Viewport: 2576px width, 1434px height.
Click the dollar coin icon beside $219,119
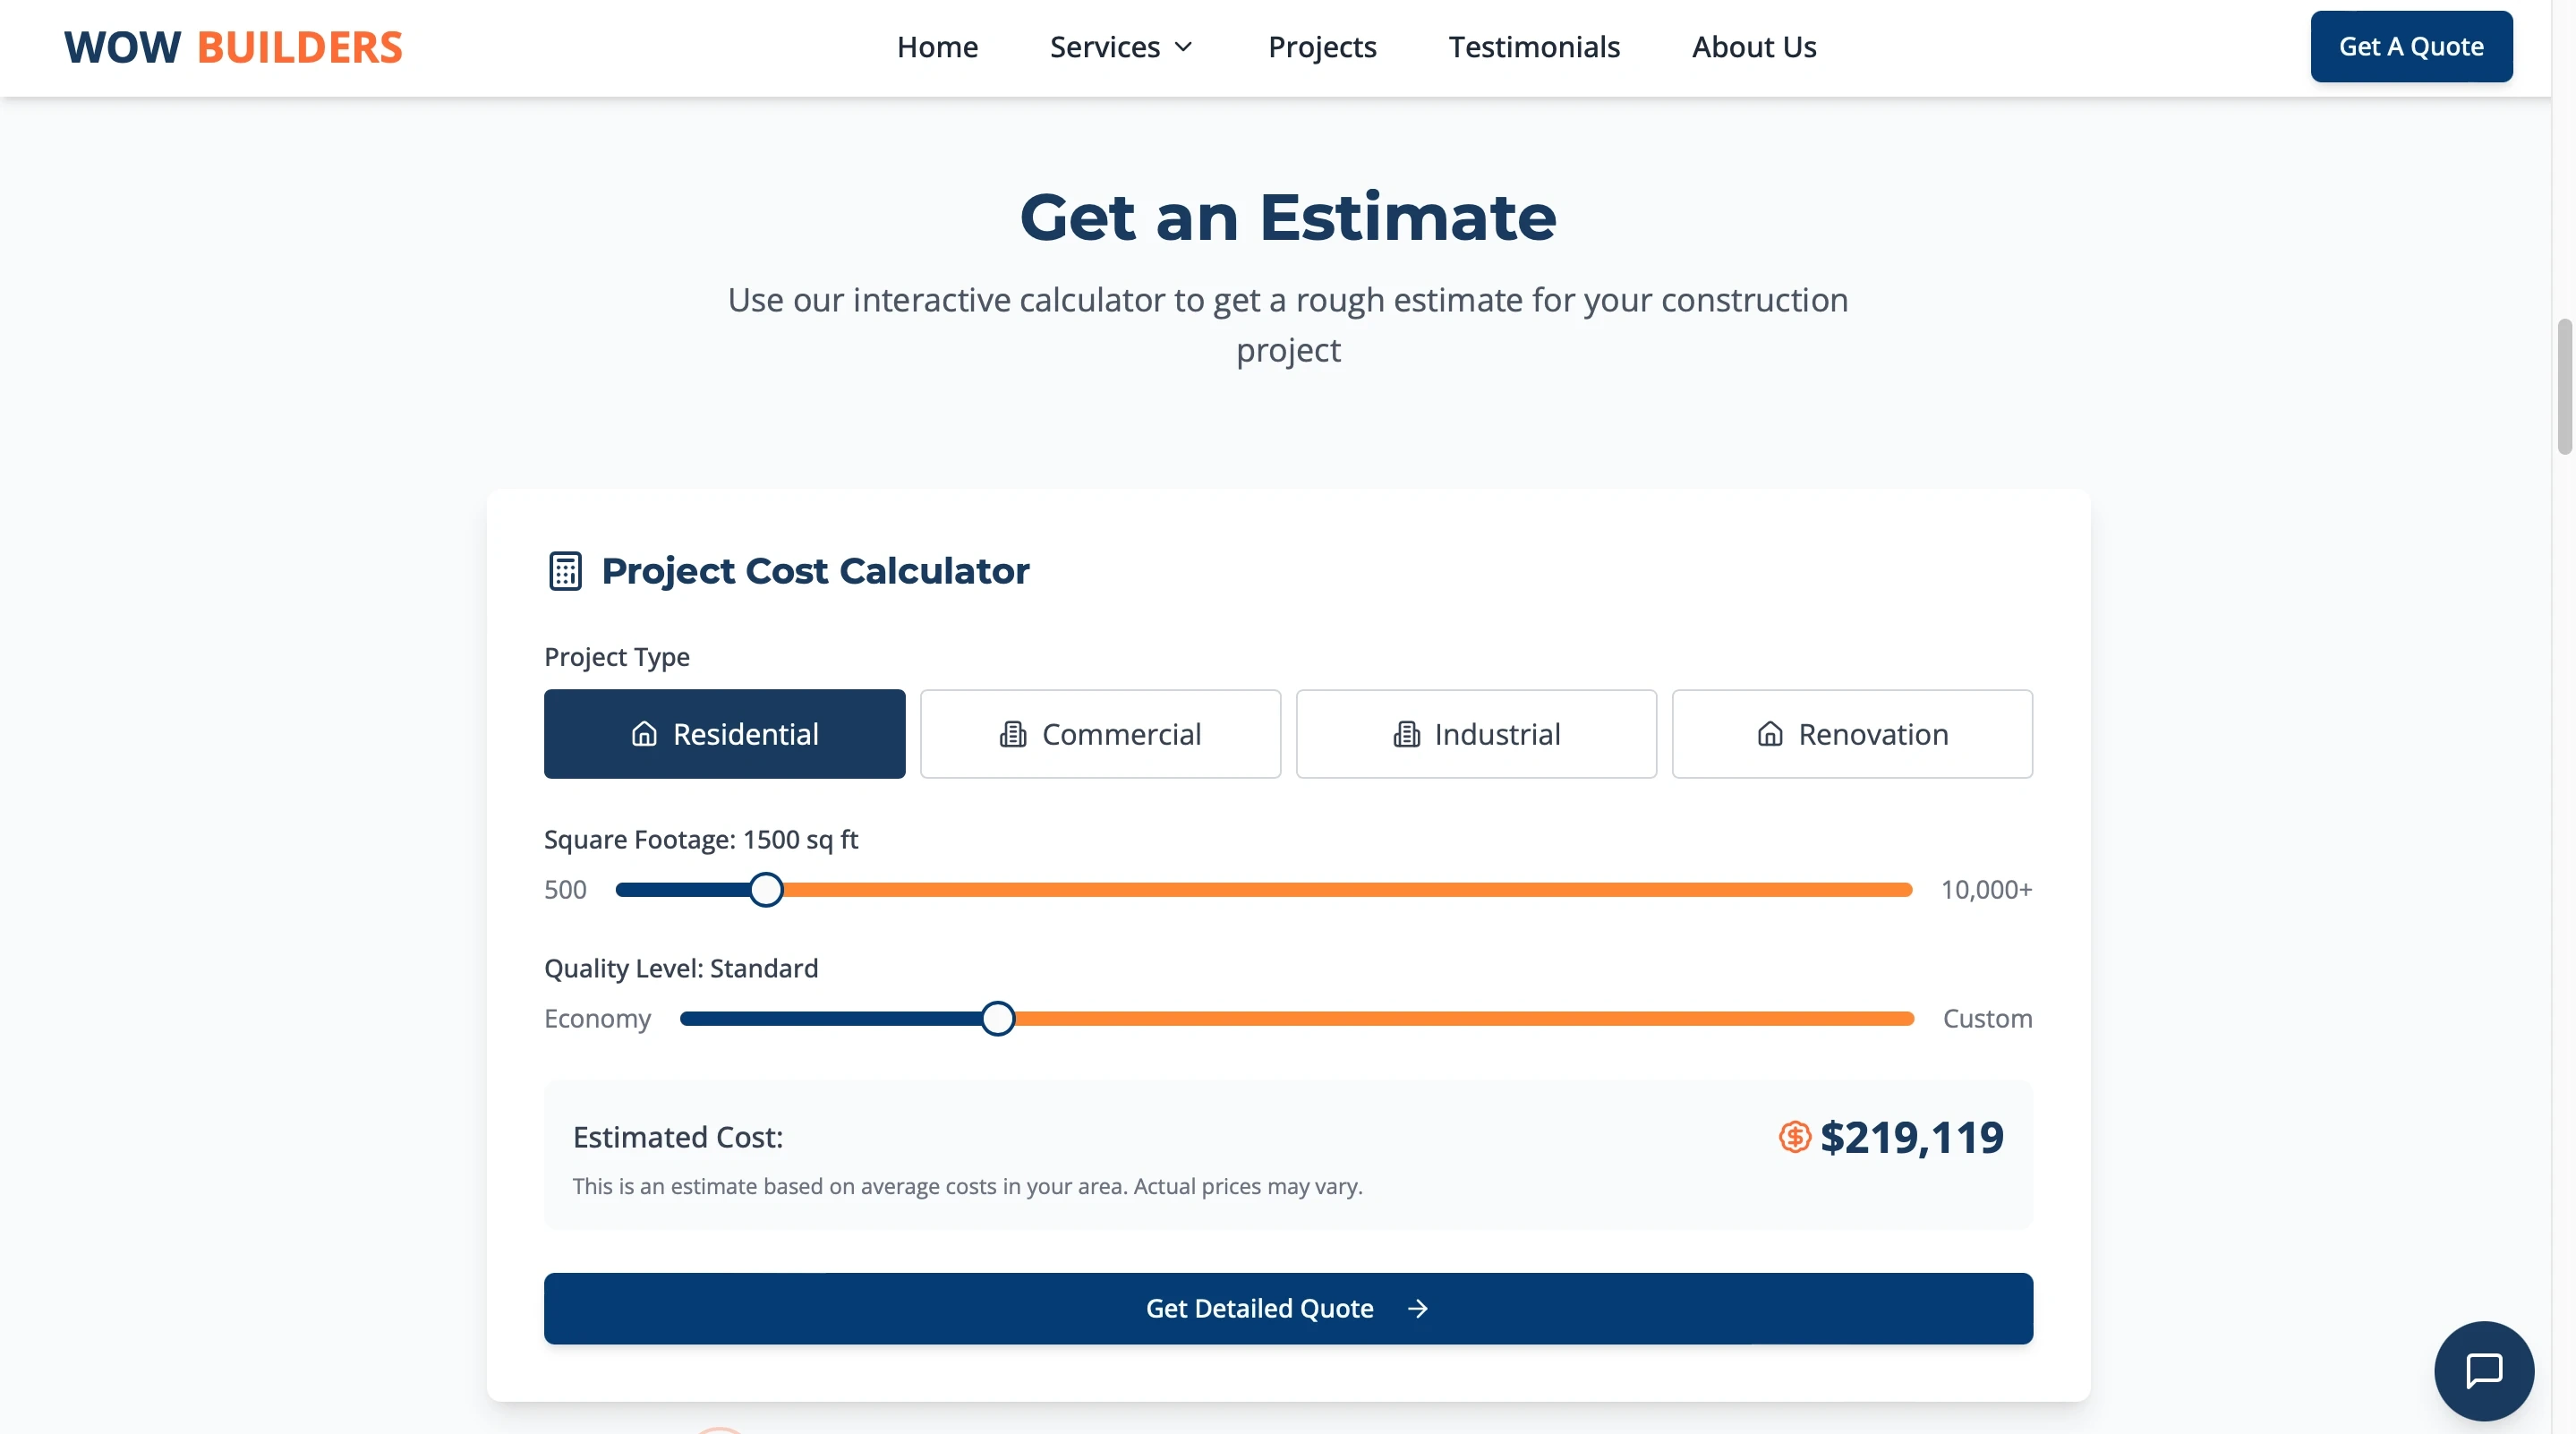[1794, 1137]
